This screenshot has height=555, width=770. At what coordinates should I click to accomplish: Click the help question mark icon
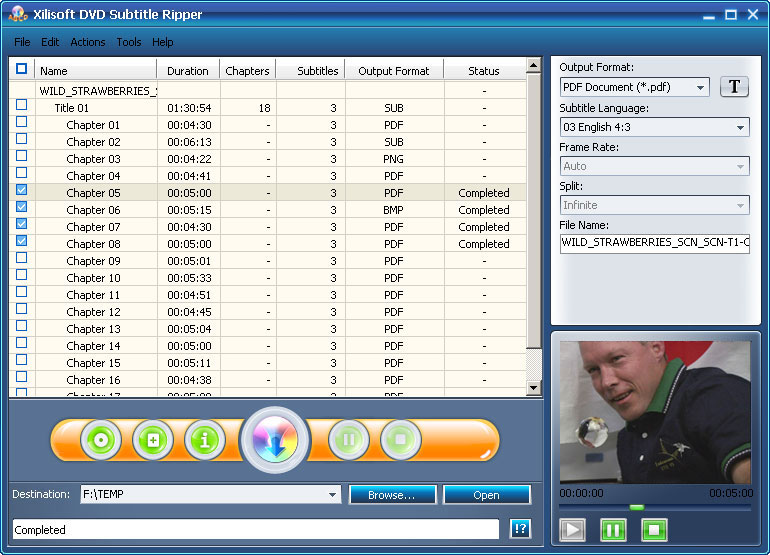click(520, 528)
